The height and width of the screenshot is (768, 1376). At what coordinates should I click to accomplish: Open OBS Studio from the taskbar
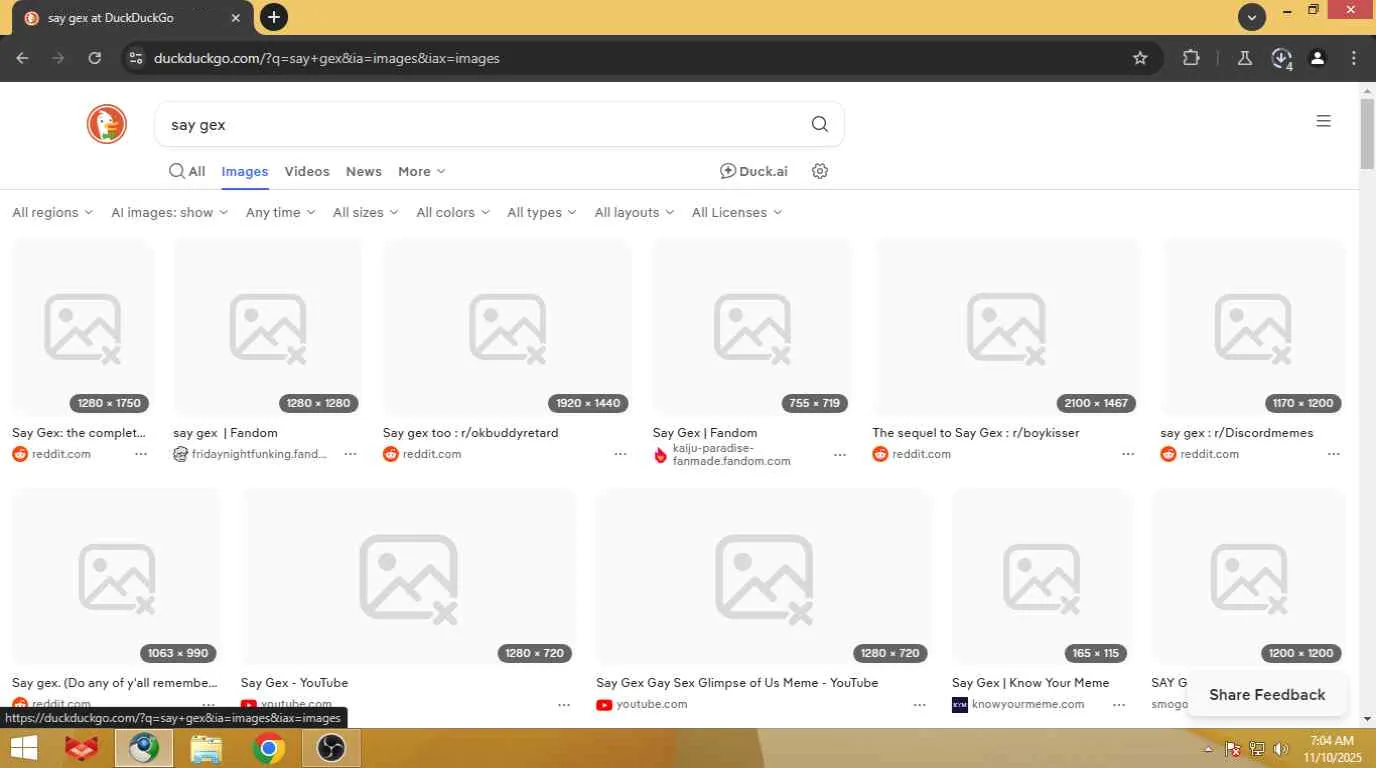(x=331, y=748)
